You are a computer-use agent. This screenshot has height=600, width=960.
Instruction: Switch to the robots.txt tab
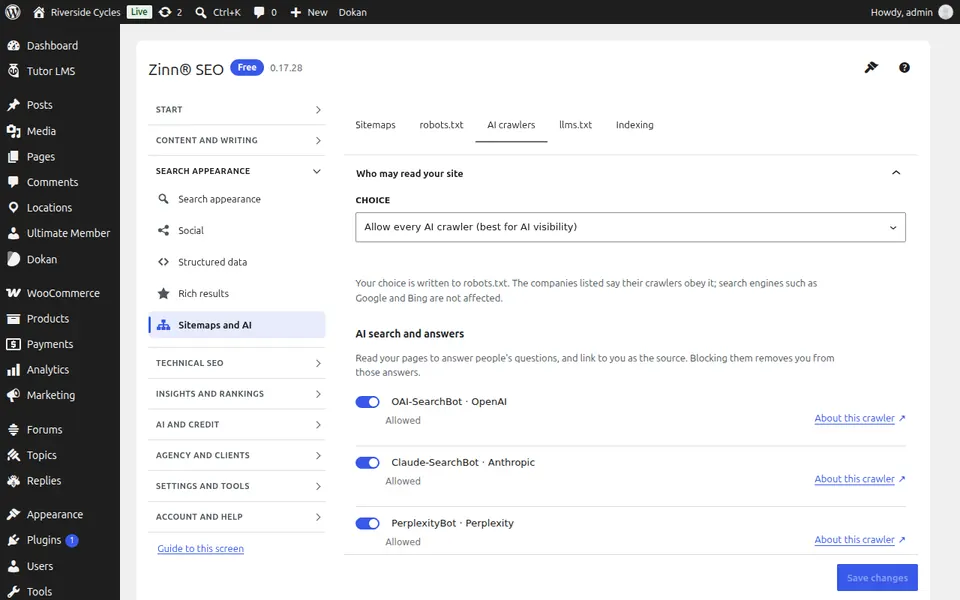click(x=441, y=125)
